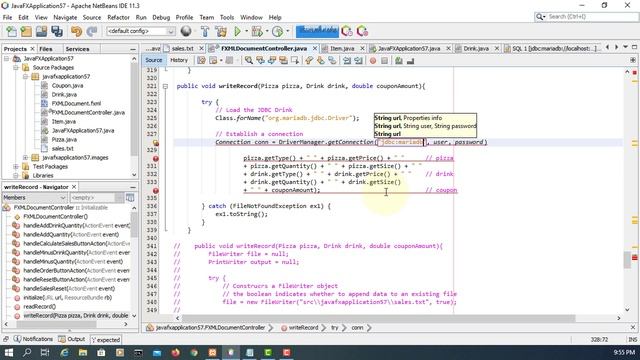Toggle Highlight Search icon in editor toolbar
Image resolution: width=640 pixels, height=360 pixels.
(x=283, y=61)
